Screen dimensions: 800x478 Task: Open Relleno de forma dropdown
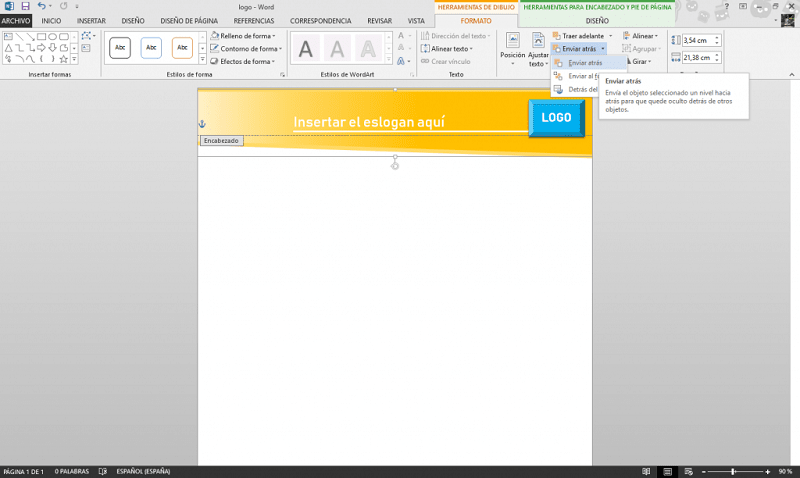point(243,36)
